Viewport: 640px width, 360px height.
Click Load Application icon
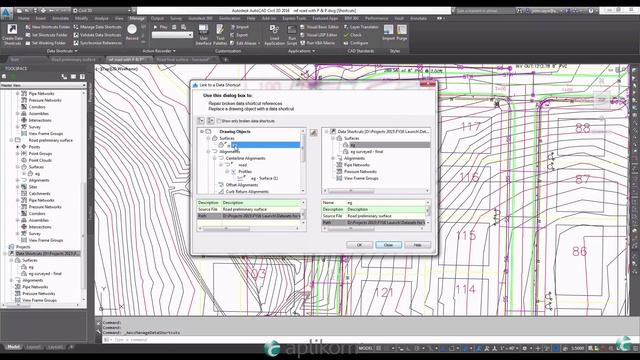[x=274, y=34]
